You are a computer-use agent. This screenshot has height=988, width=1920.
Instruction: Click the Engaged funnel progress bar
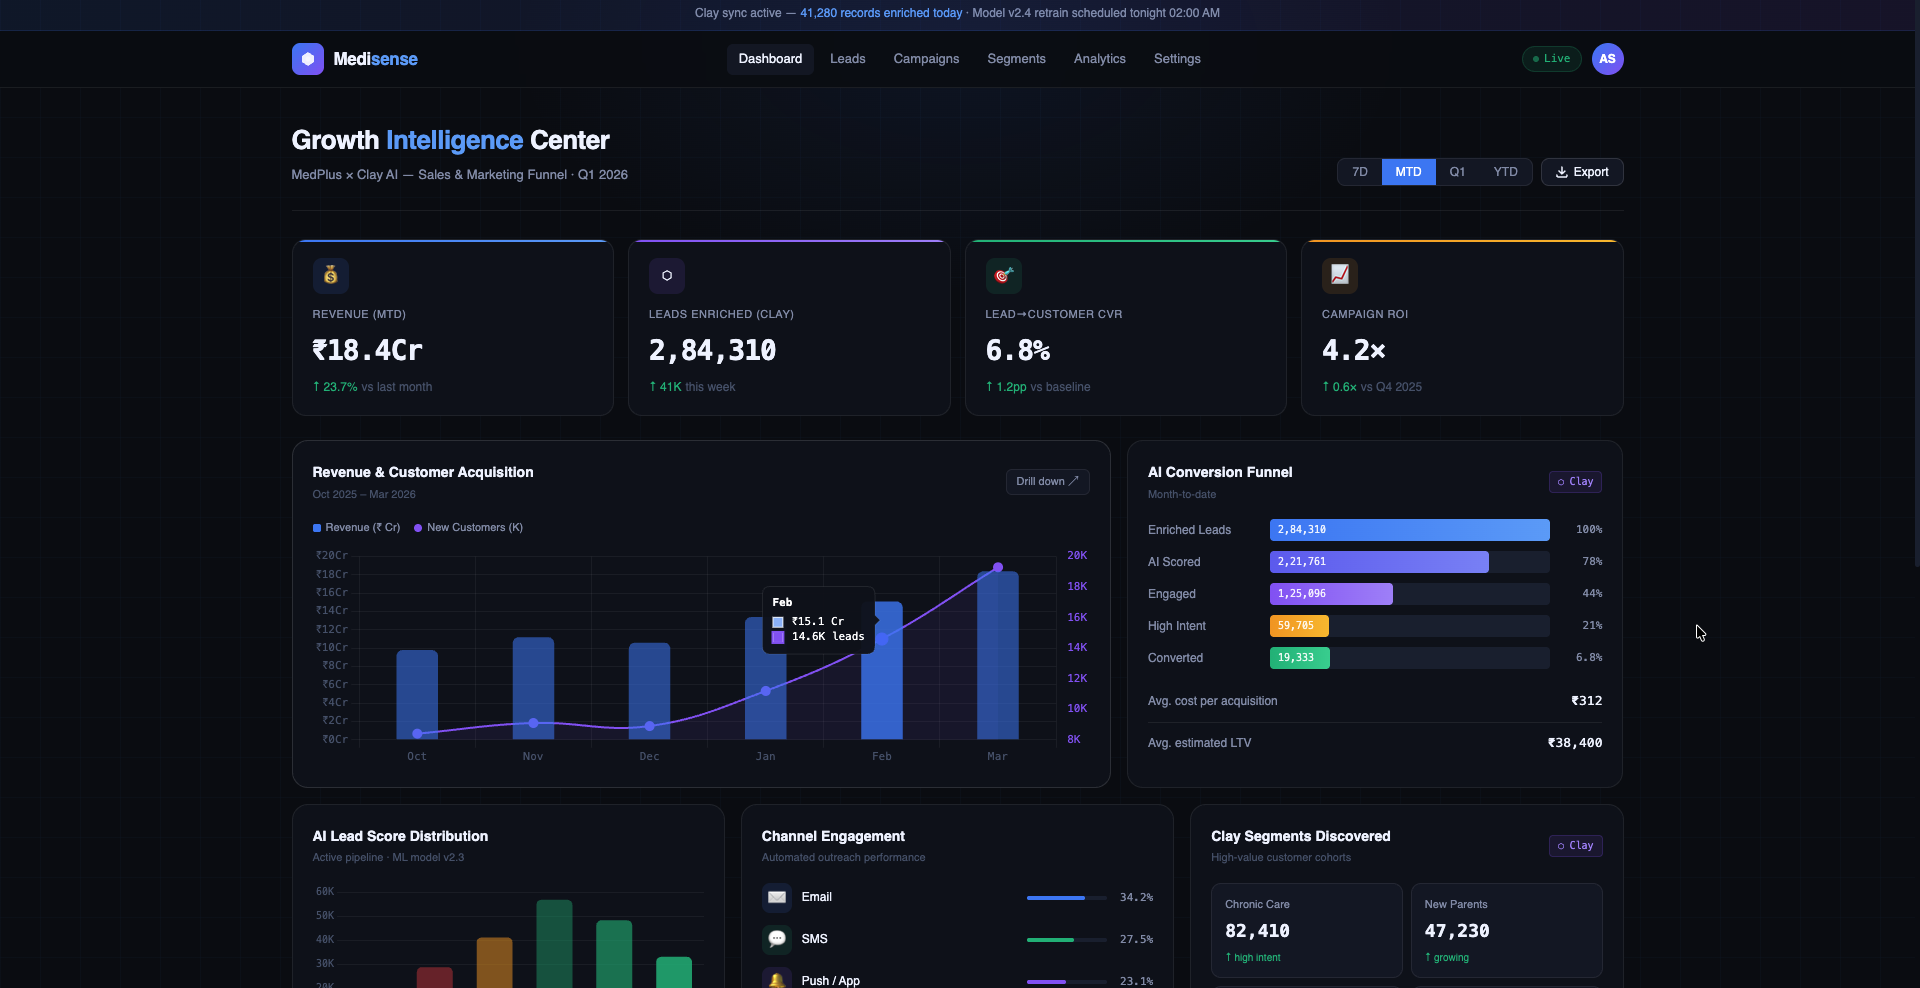click(x=1410, y=594)
